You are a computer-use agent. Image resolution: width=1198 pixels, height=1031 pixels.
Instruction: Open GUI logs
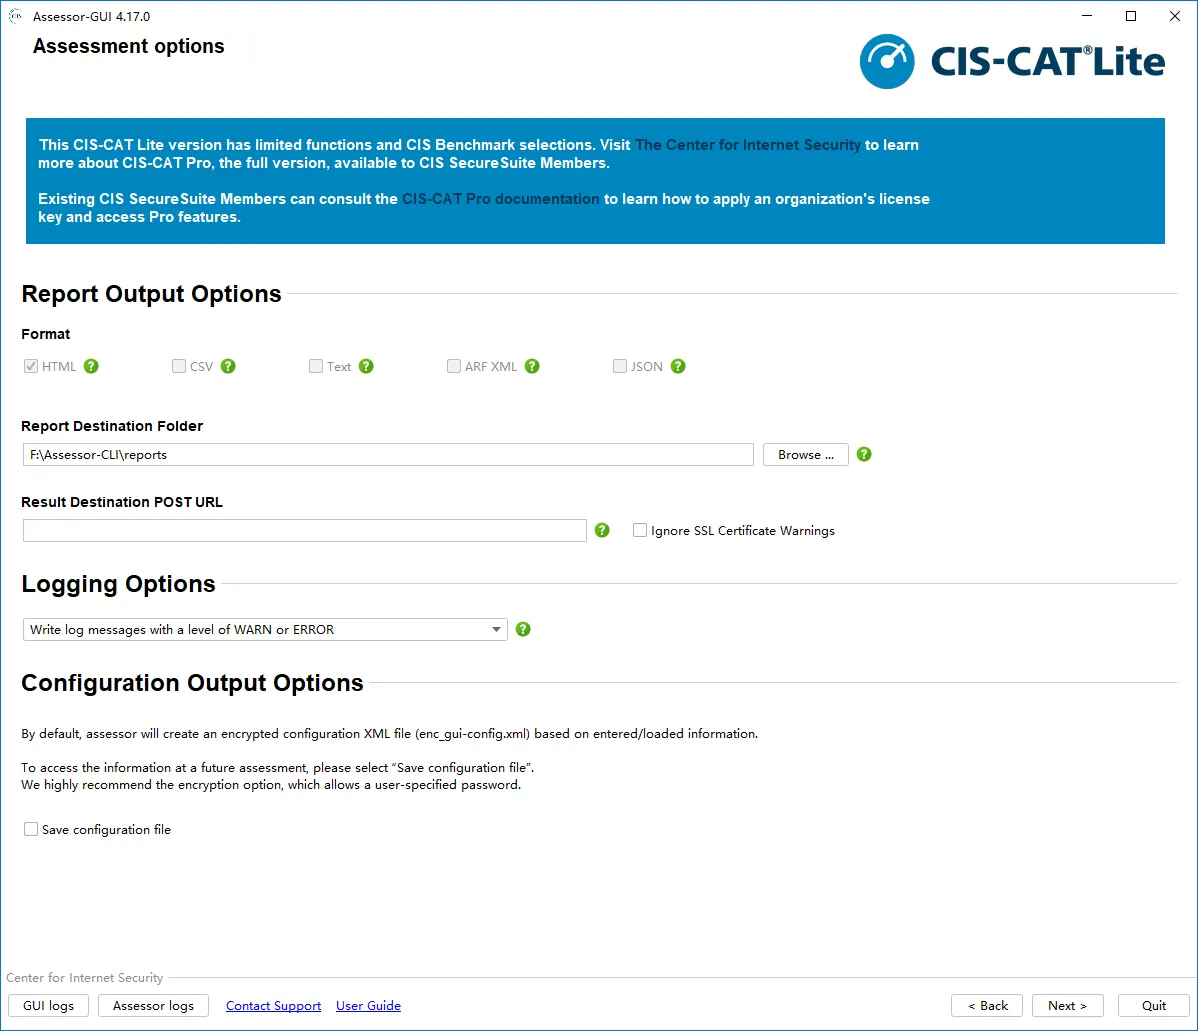pos(48,1005)
